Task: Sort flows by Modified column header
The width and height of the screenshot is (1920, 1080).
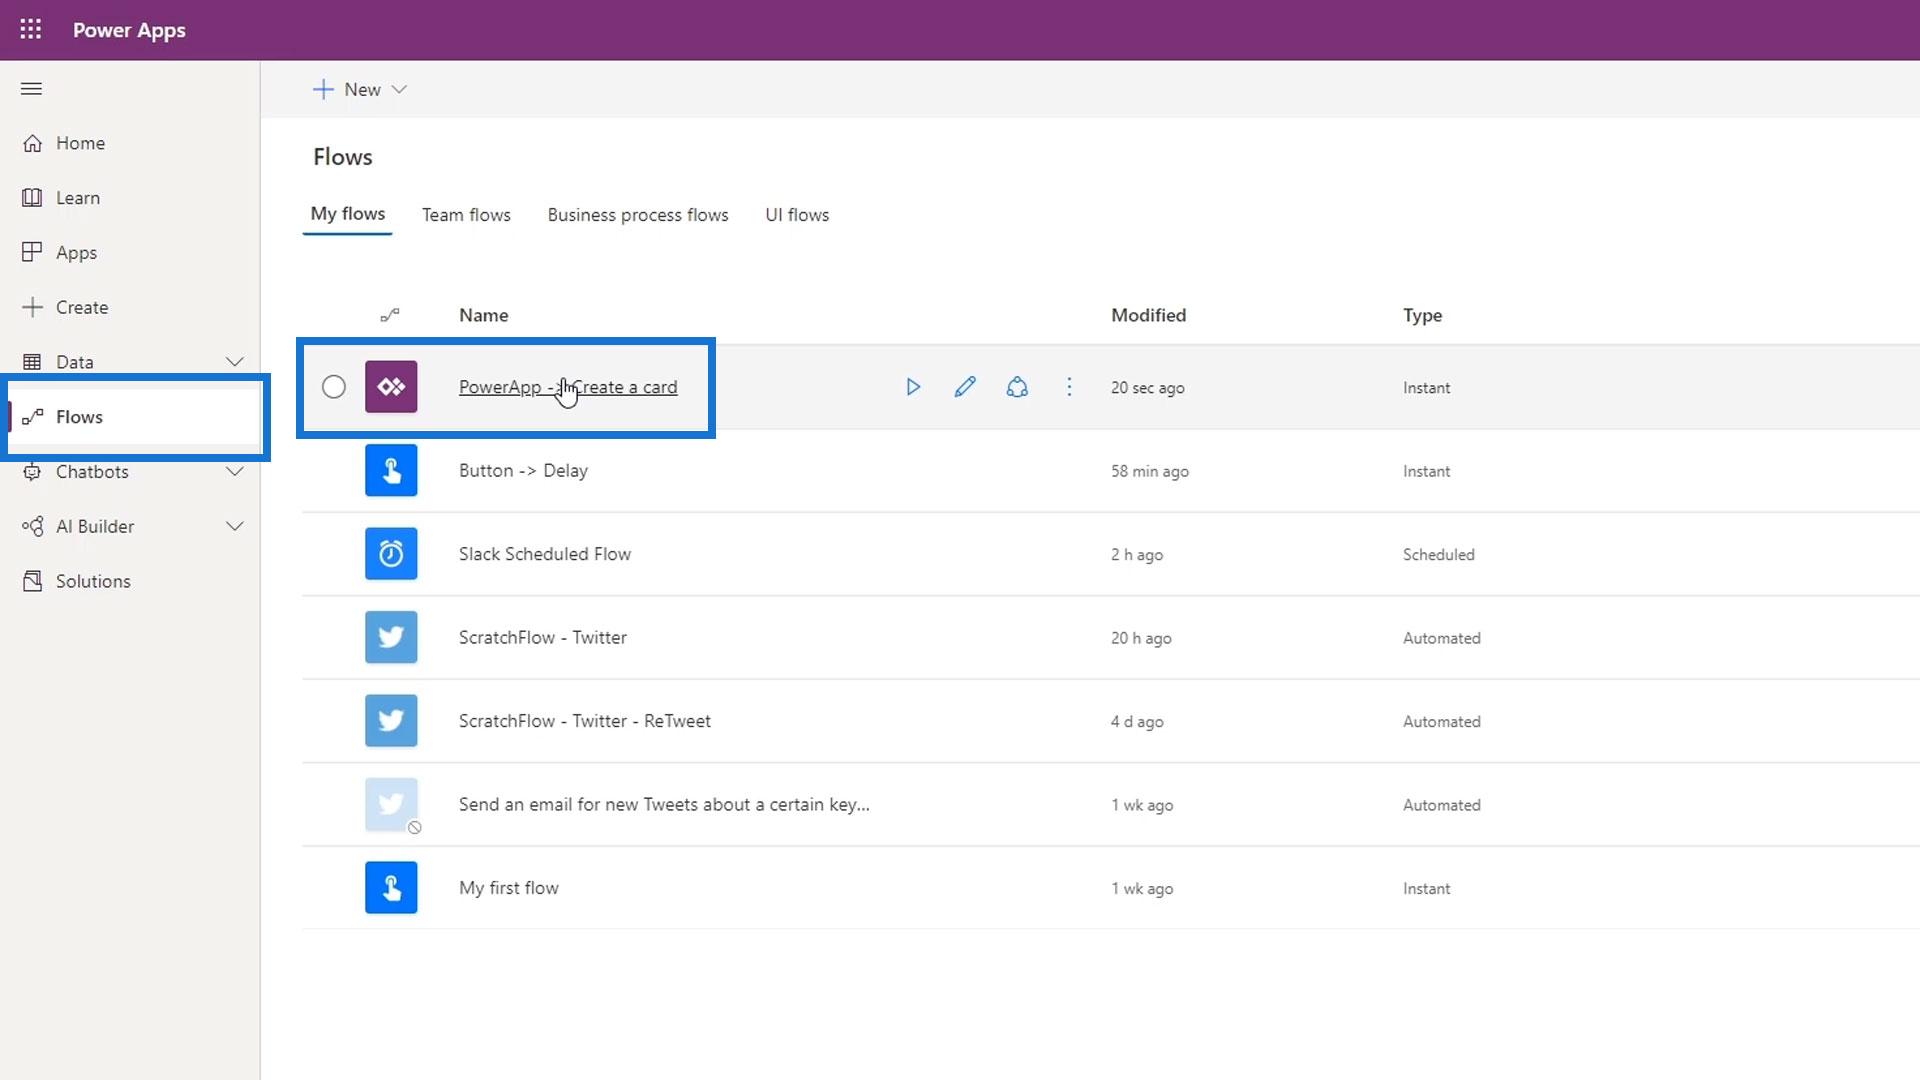Action: [1148, 315]
